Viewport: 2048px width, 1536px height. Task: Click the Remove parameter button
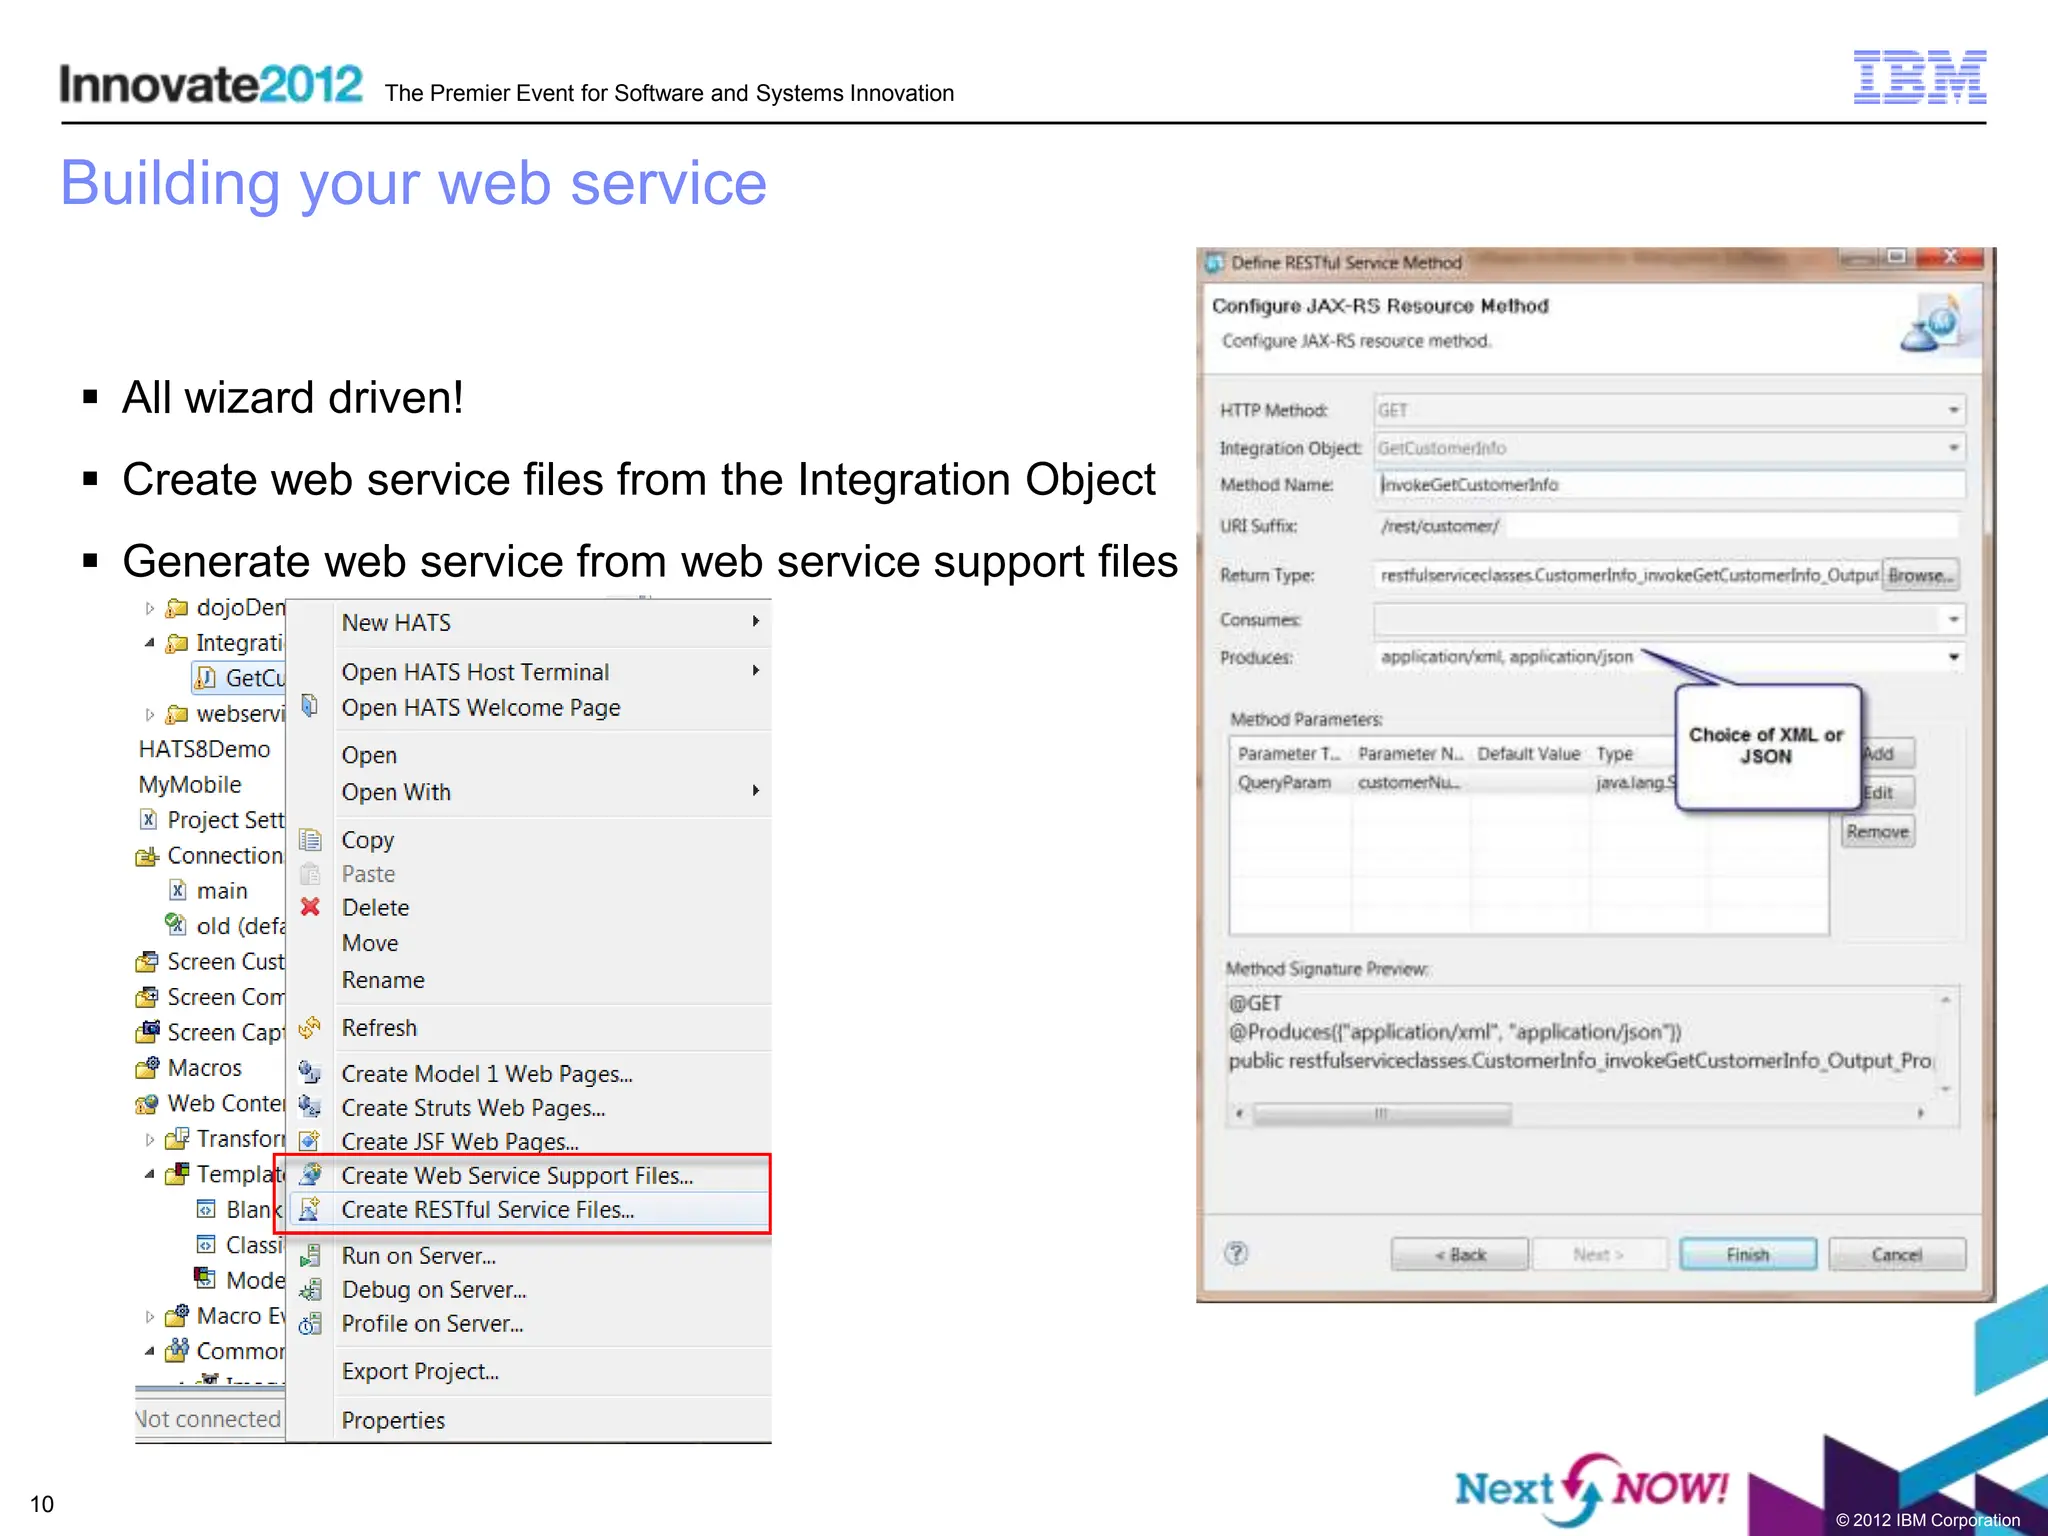[x=1878, y=831]
